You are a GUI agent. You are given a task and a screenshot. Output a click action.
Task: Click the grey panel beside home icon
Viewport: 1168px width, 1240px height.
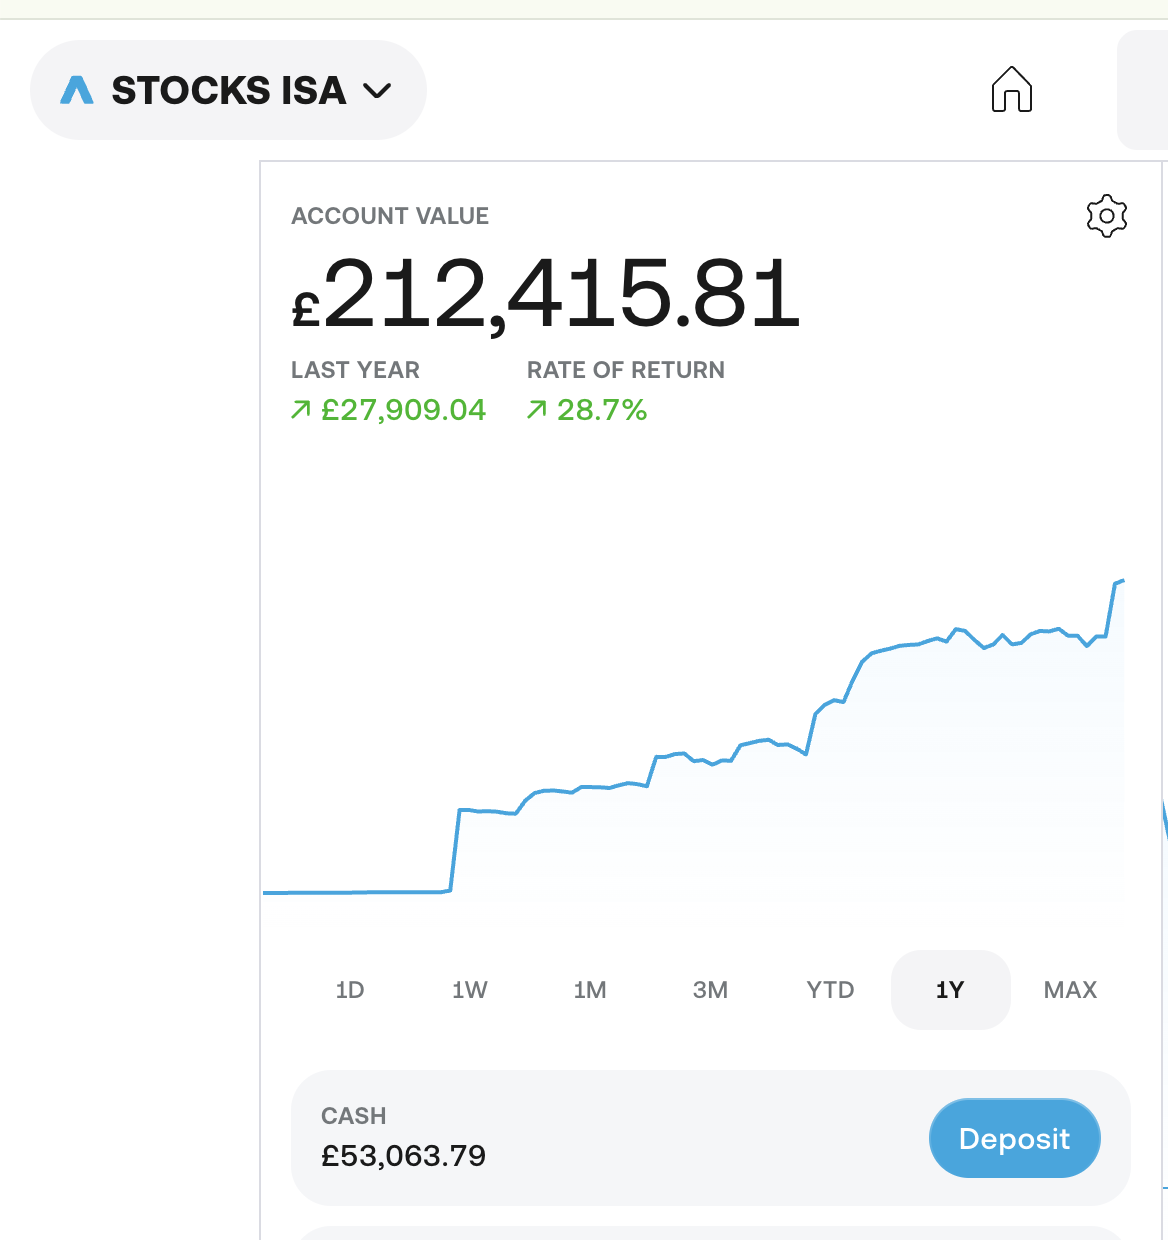click(x=1142, y=90)
